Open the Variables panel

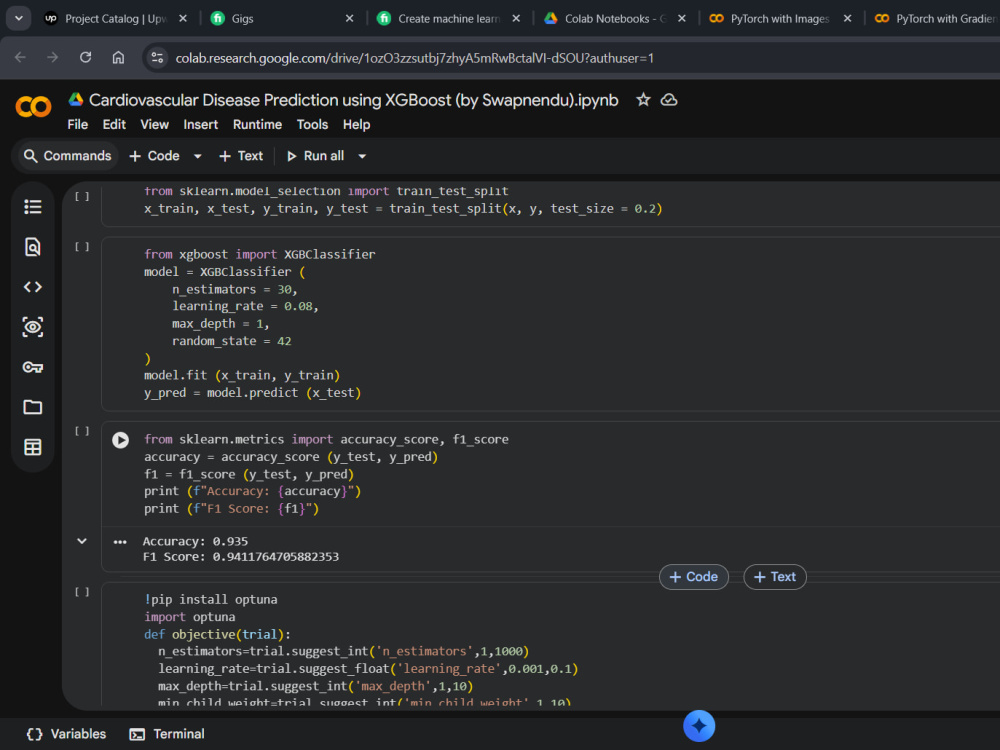coord(66,734)
